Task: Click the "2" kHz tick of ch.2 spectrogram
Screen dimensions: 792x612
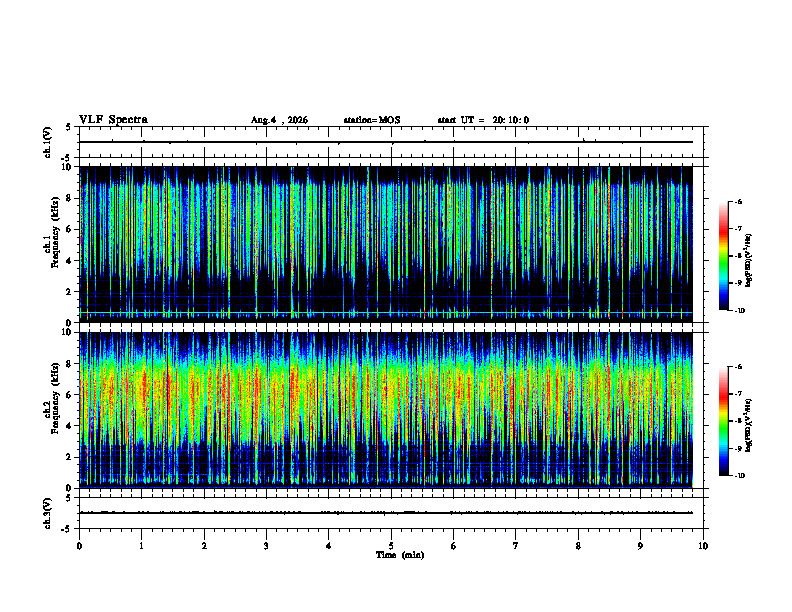Action: point(69,457)
